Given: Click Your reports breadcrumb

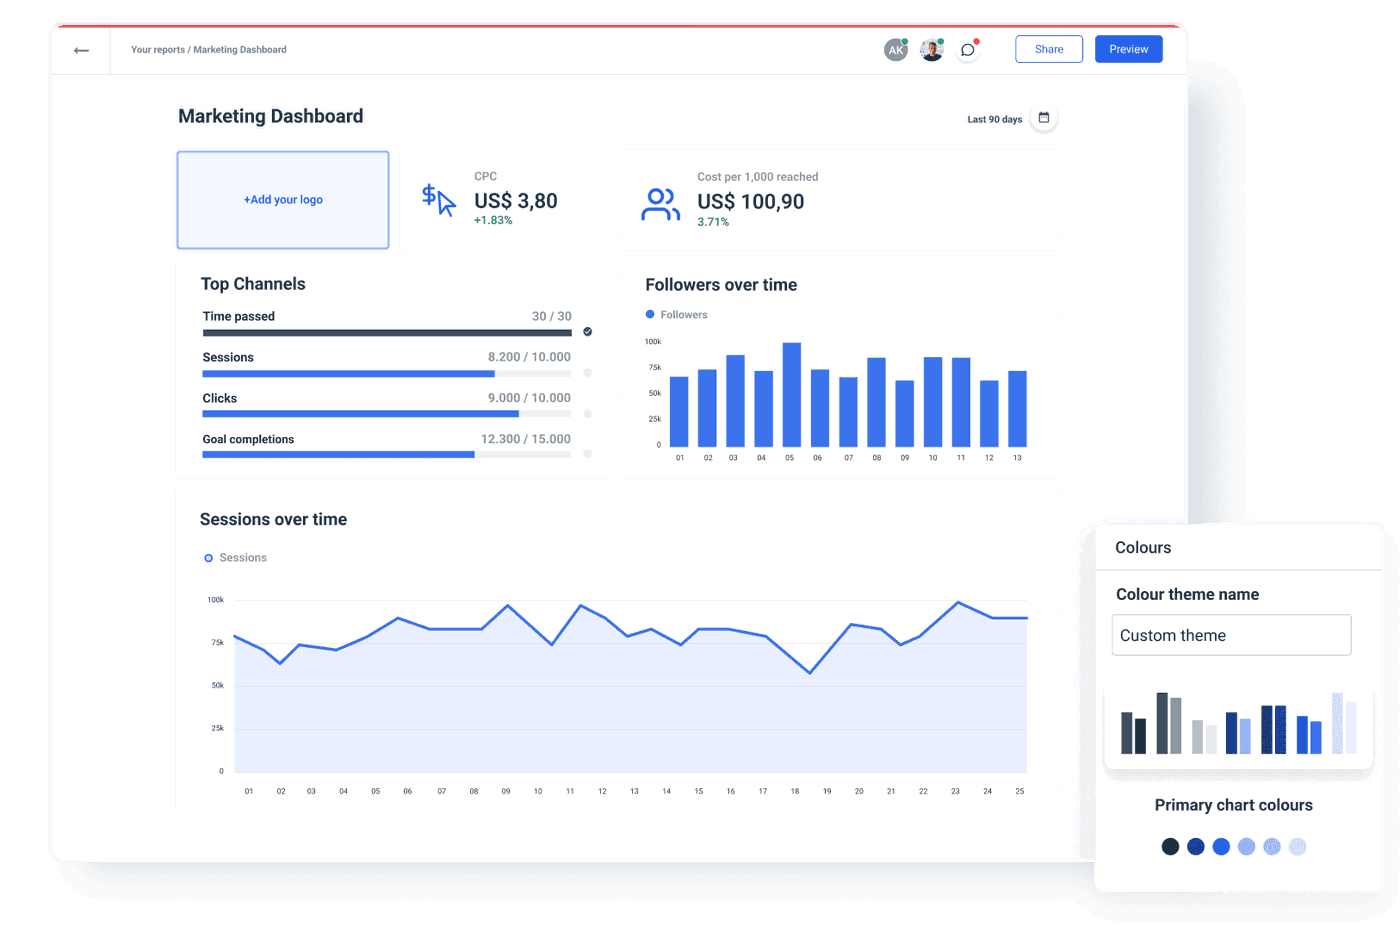Looking at the screenshot, I should click(x=157, y=49).
